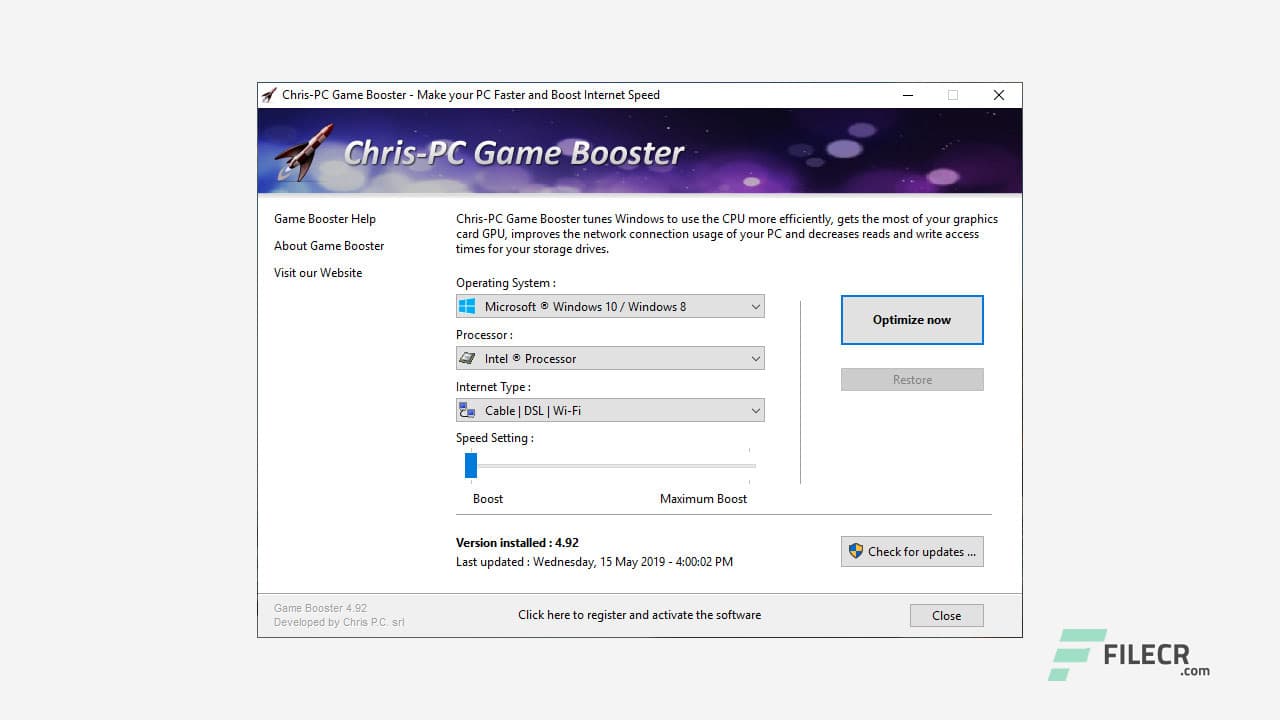The width and height of the screenshot is (1280, 720).
Task: Click the rocket icon in the title bar
Action: coord(269,95)
